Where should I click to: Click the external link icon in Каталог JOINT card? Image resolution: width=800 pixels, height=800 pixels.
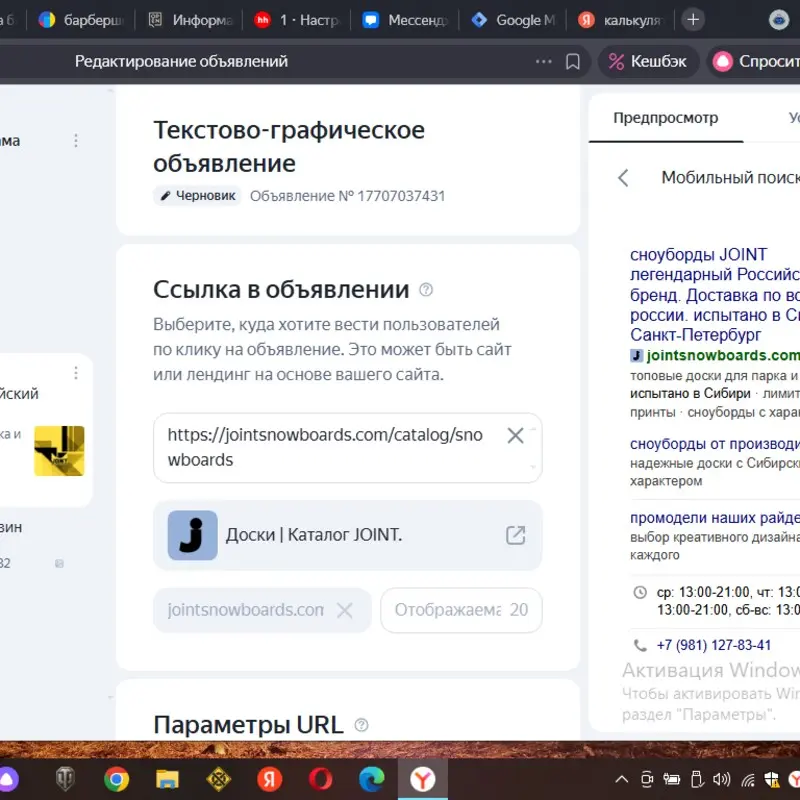pos(515,535)
